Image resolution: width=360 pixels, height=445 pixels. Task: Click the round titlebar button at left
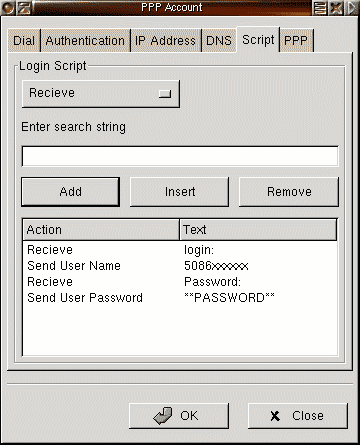pos(8,8)
